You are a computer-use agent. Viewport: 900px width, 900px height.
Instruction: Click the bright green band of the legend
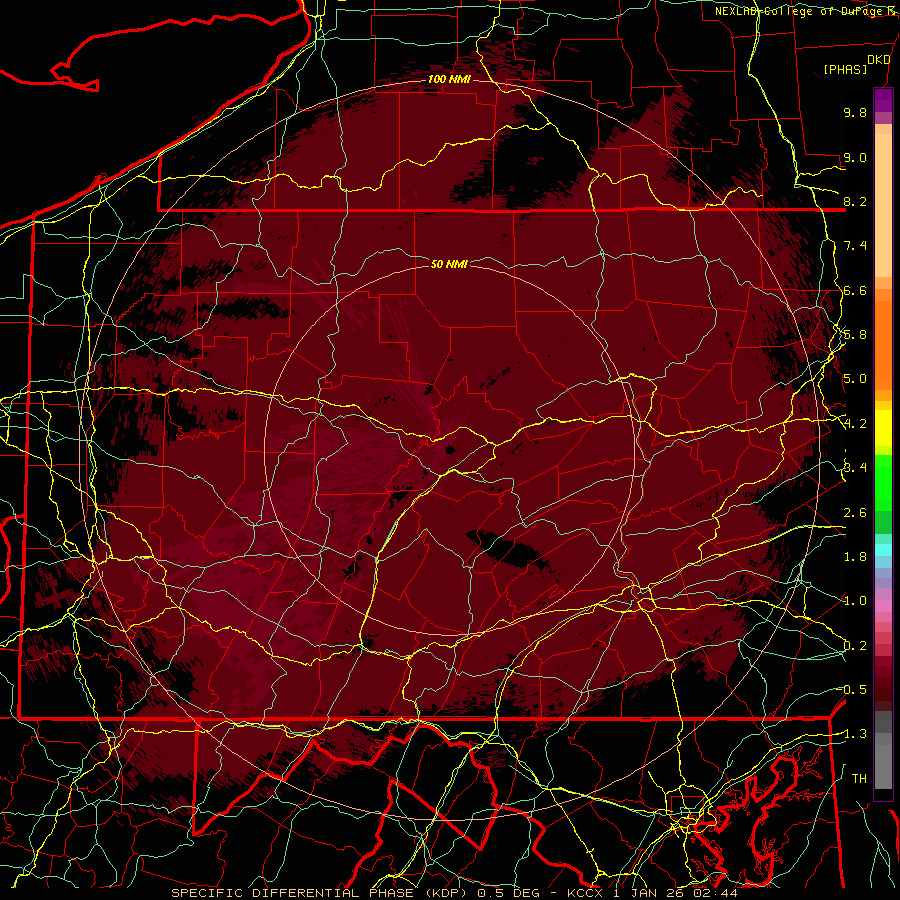click(x=883, y=482)
